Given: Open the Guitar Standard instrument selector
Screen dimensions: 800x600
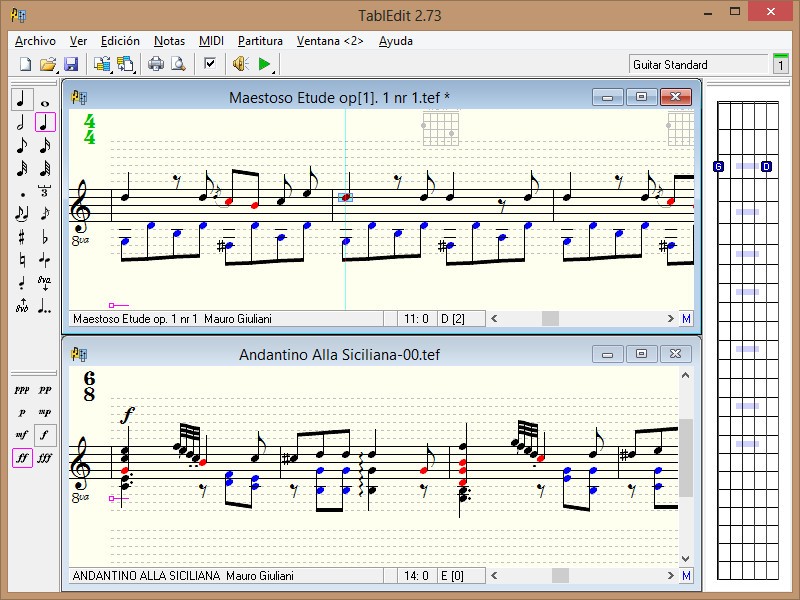Looking at the screenshot, I should point(698,65).
